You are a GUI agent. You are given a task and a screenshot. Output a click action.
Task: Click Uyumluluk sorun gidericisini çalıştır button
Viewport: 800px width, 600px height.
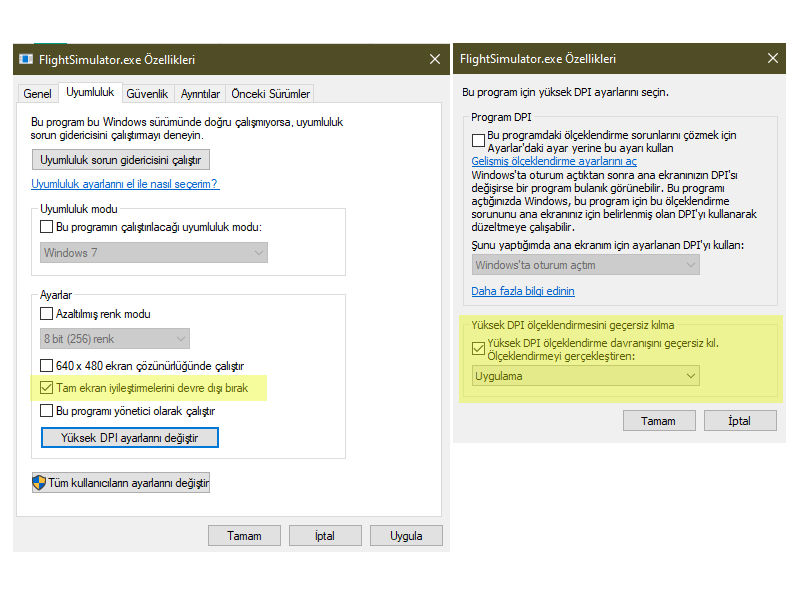[x=121, y=160]
